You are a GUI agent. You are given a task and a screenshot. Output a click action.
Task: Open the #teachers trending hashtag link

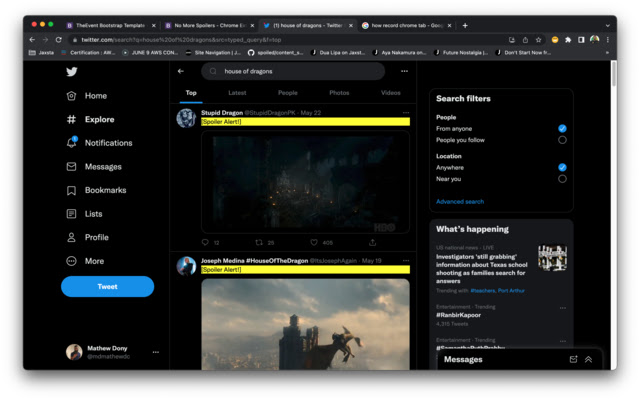[x=483, y=291]
